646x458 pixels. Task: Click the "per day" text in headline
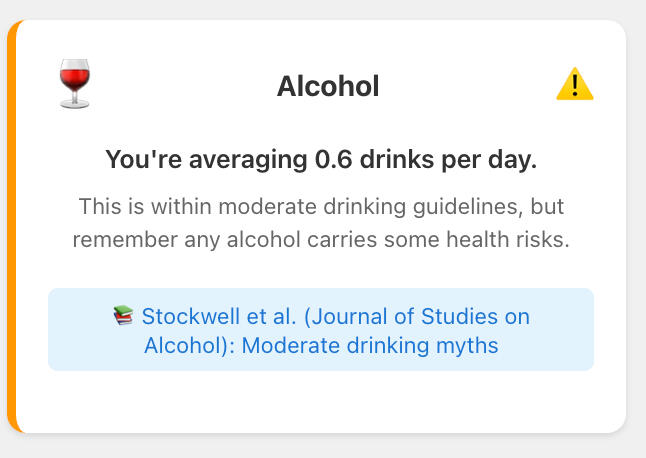pyautogui.click(x=492, y=159)
